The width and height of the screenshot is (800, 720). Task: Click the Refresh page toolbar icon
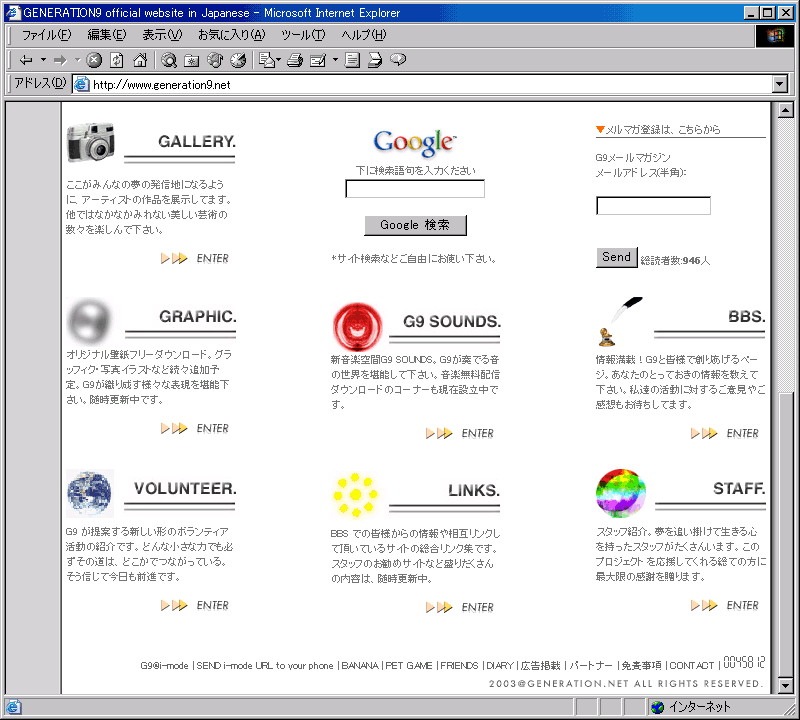coord(117,61)
